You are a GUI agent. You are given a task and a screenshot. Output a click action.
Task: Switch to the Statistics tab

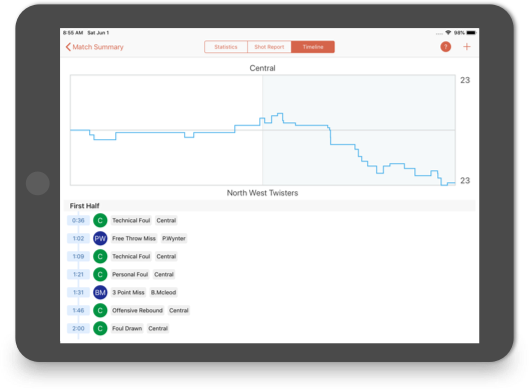pos(226,47)
